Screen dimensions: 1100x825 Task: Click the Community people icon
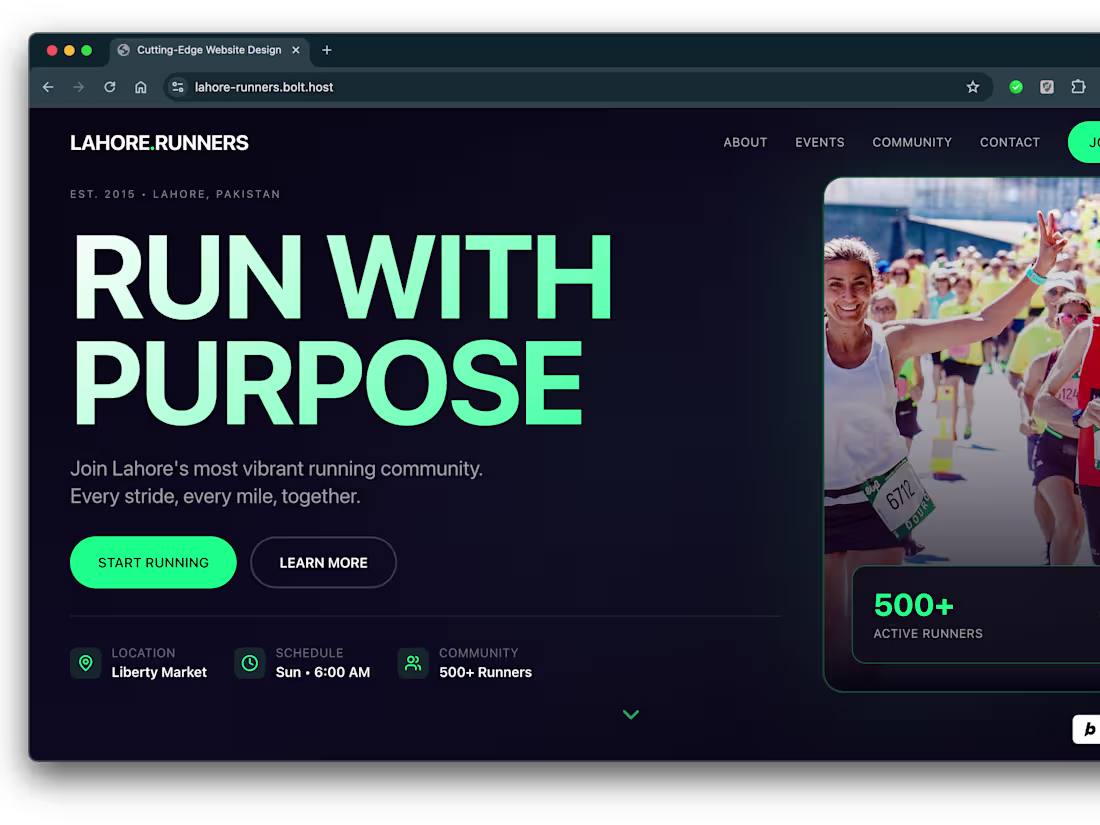413,663
